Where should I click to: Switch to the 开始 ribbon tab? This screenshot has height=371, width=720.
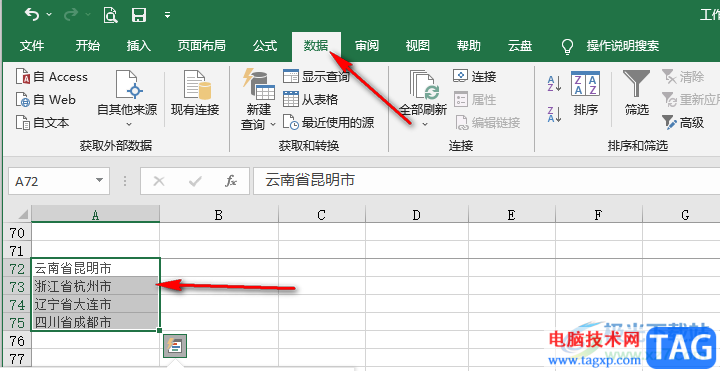pyautogui.click(x=87, y=46)
